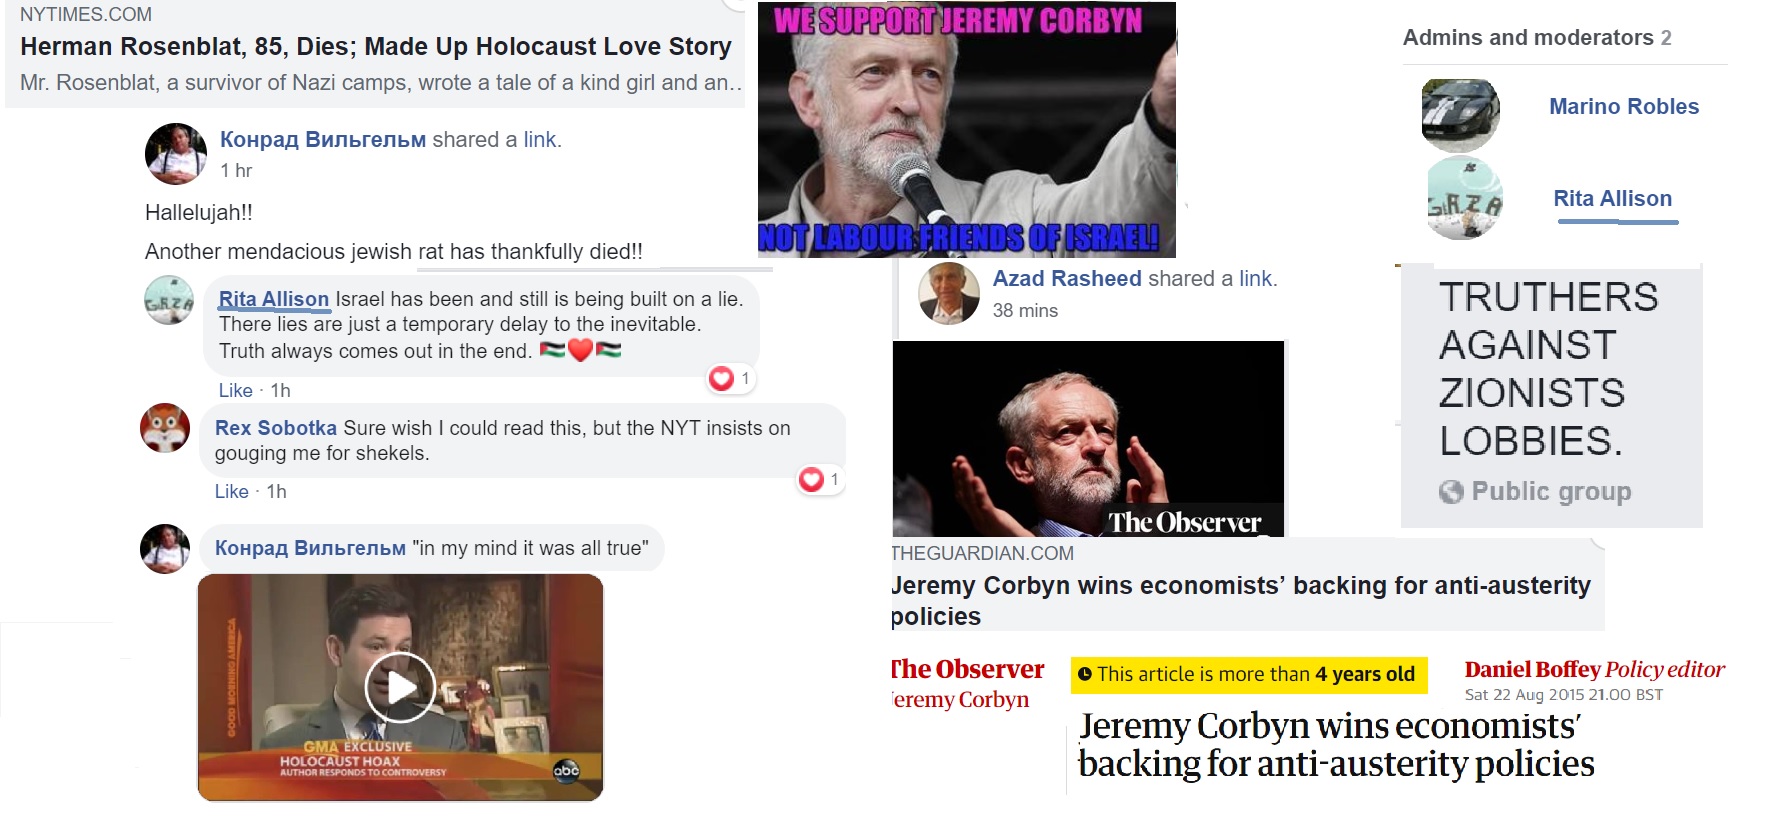The image size is (1786, 834).
Task: Like Rita Allison's comment
Action: pyautogui.click(x=235, y=390)
